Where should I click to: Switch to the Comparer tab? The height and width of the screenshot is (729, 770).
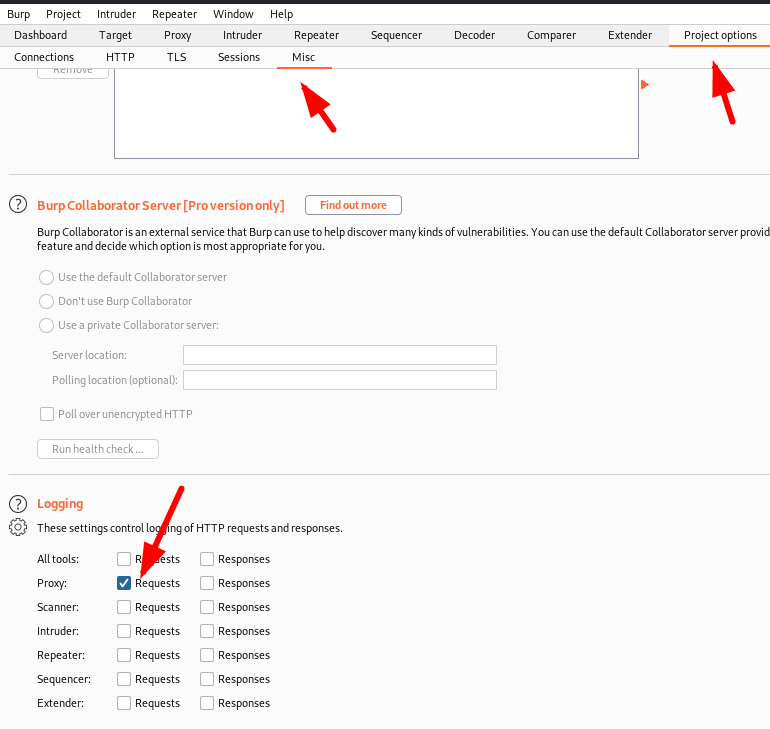point(551,35)
